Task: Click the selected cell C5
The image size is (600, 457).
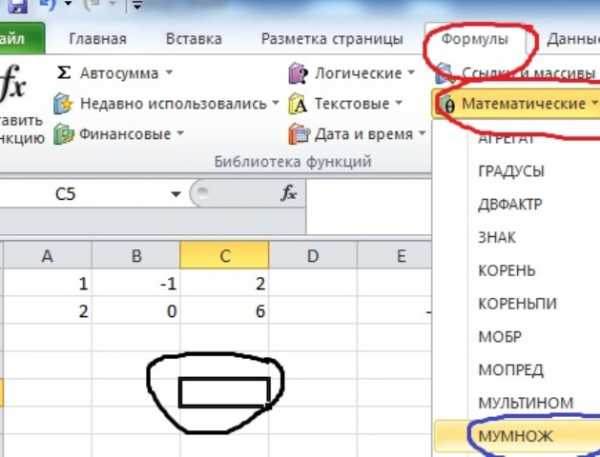Action: (225, 392)
